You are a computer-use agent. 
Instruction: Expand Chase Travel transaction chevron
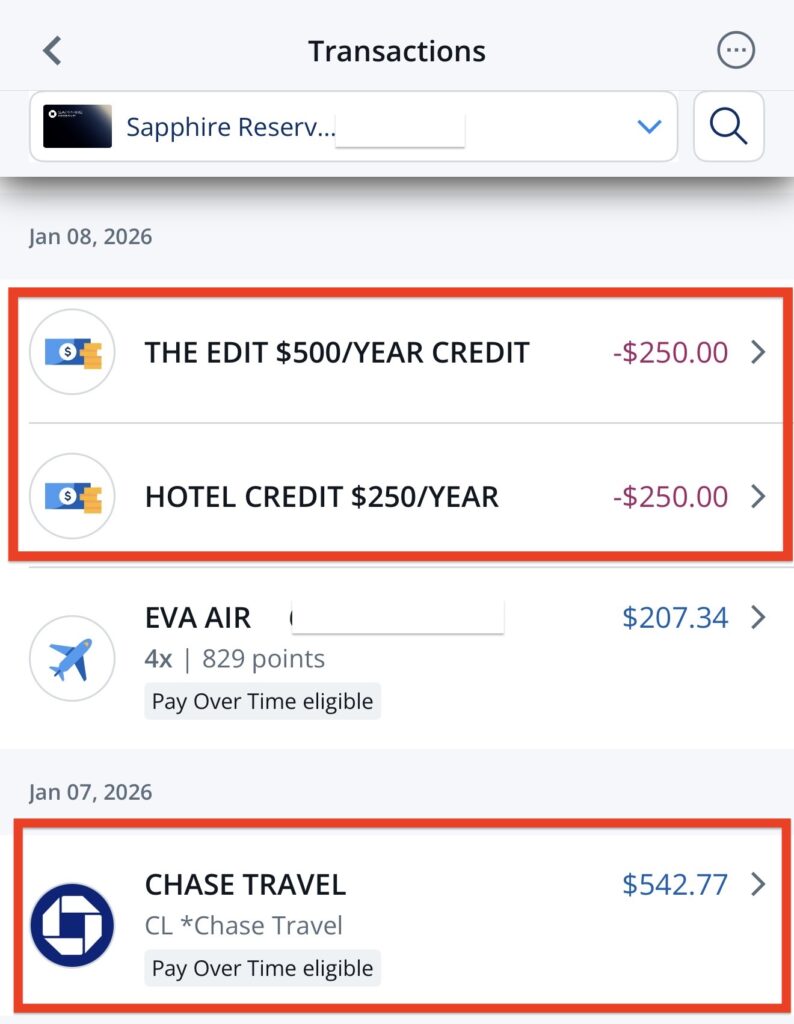tap(758, 885)
